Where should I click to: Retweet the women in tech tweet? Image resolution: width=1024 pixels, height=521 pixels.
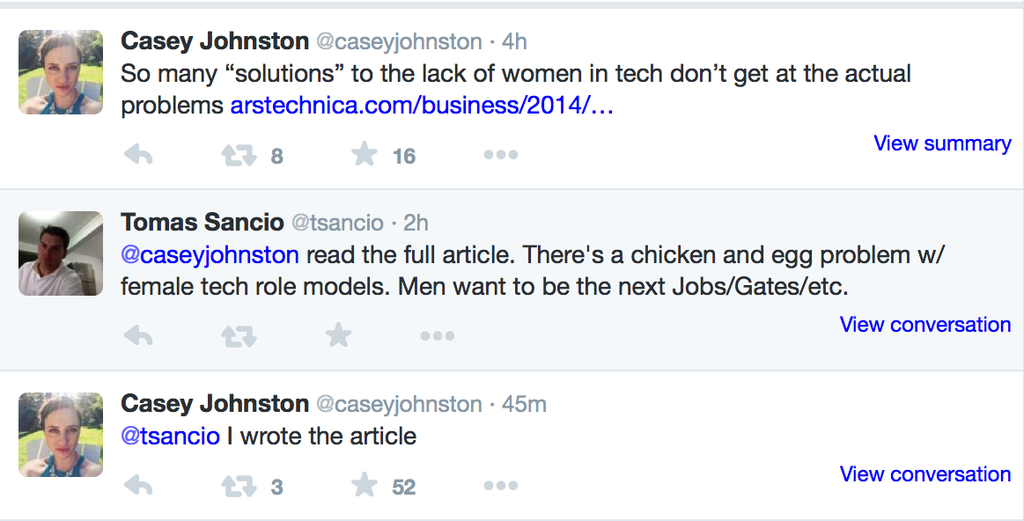[x=238, y=155]
